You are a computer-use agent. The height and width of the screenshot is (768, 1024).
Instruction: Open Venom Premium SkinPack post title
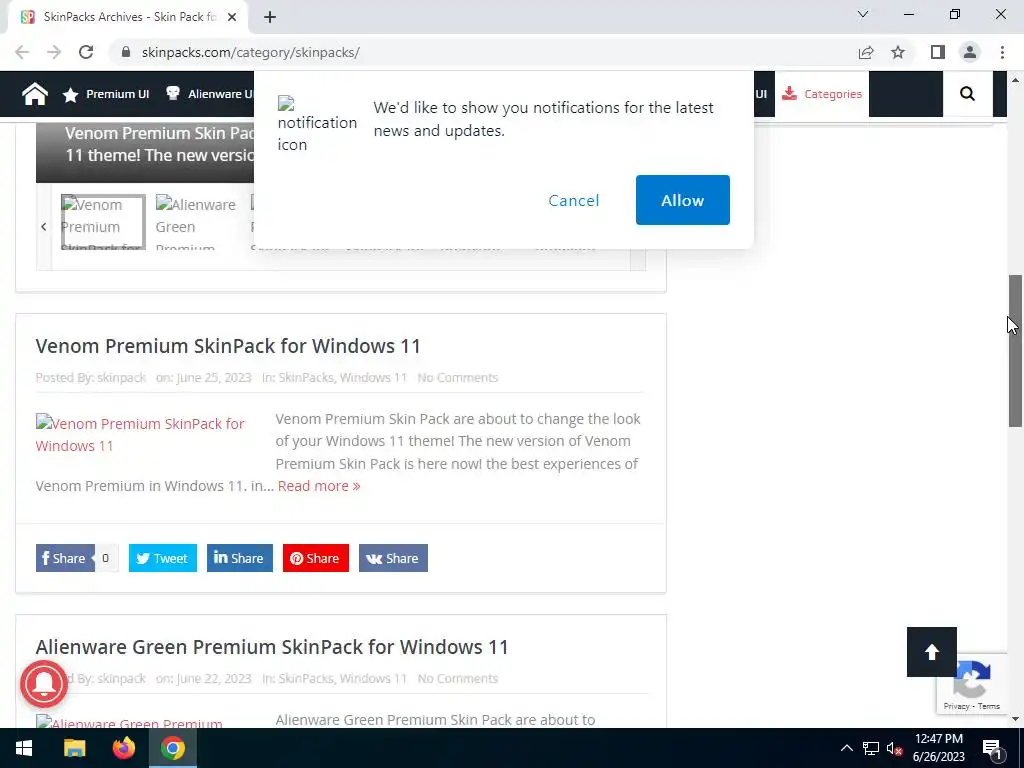(x=228, y=345)
